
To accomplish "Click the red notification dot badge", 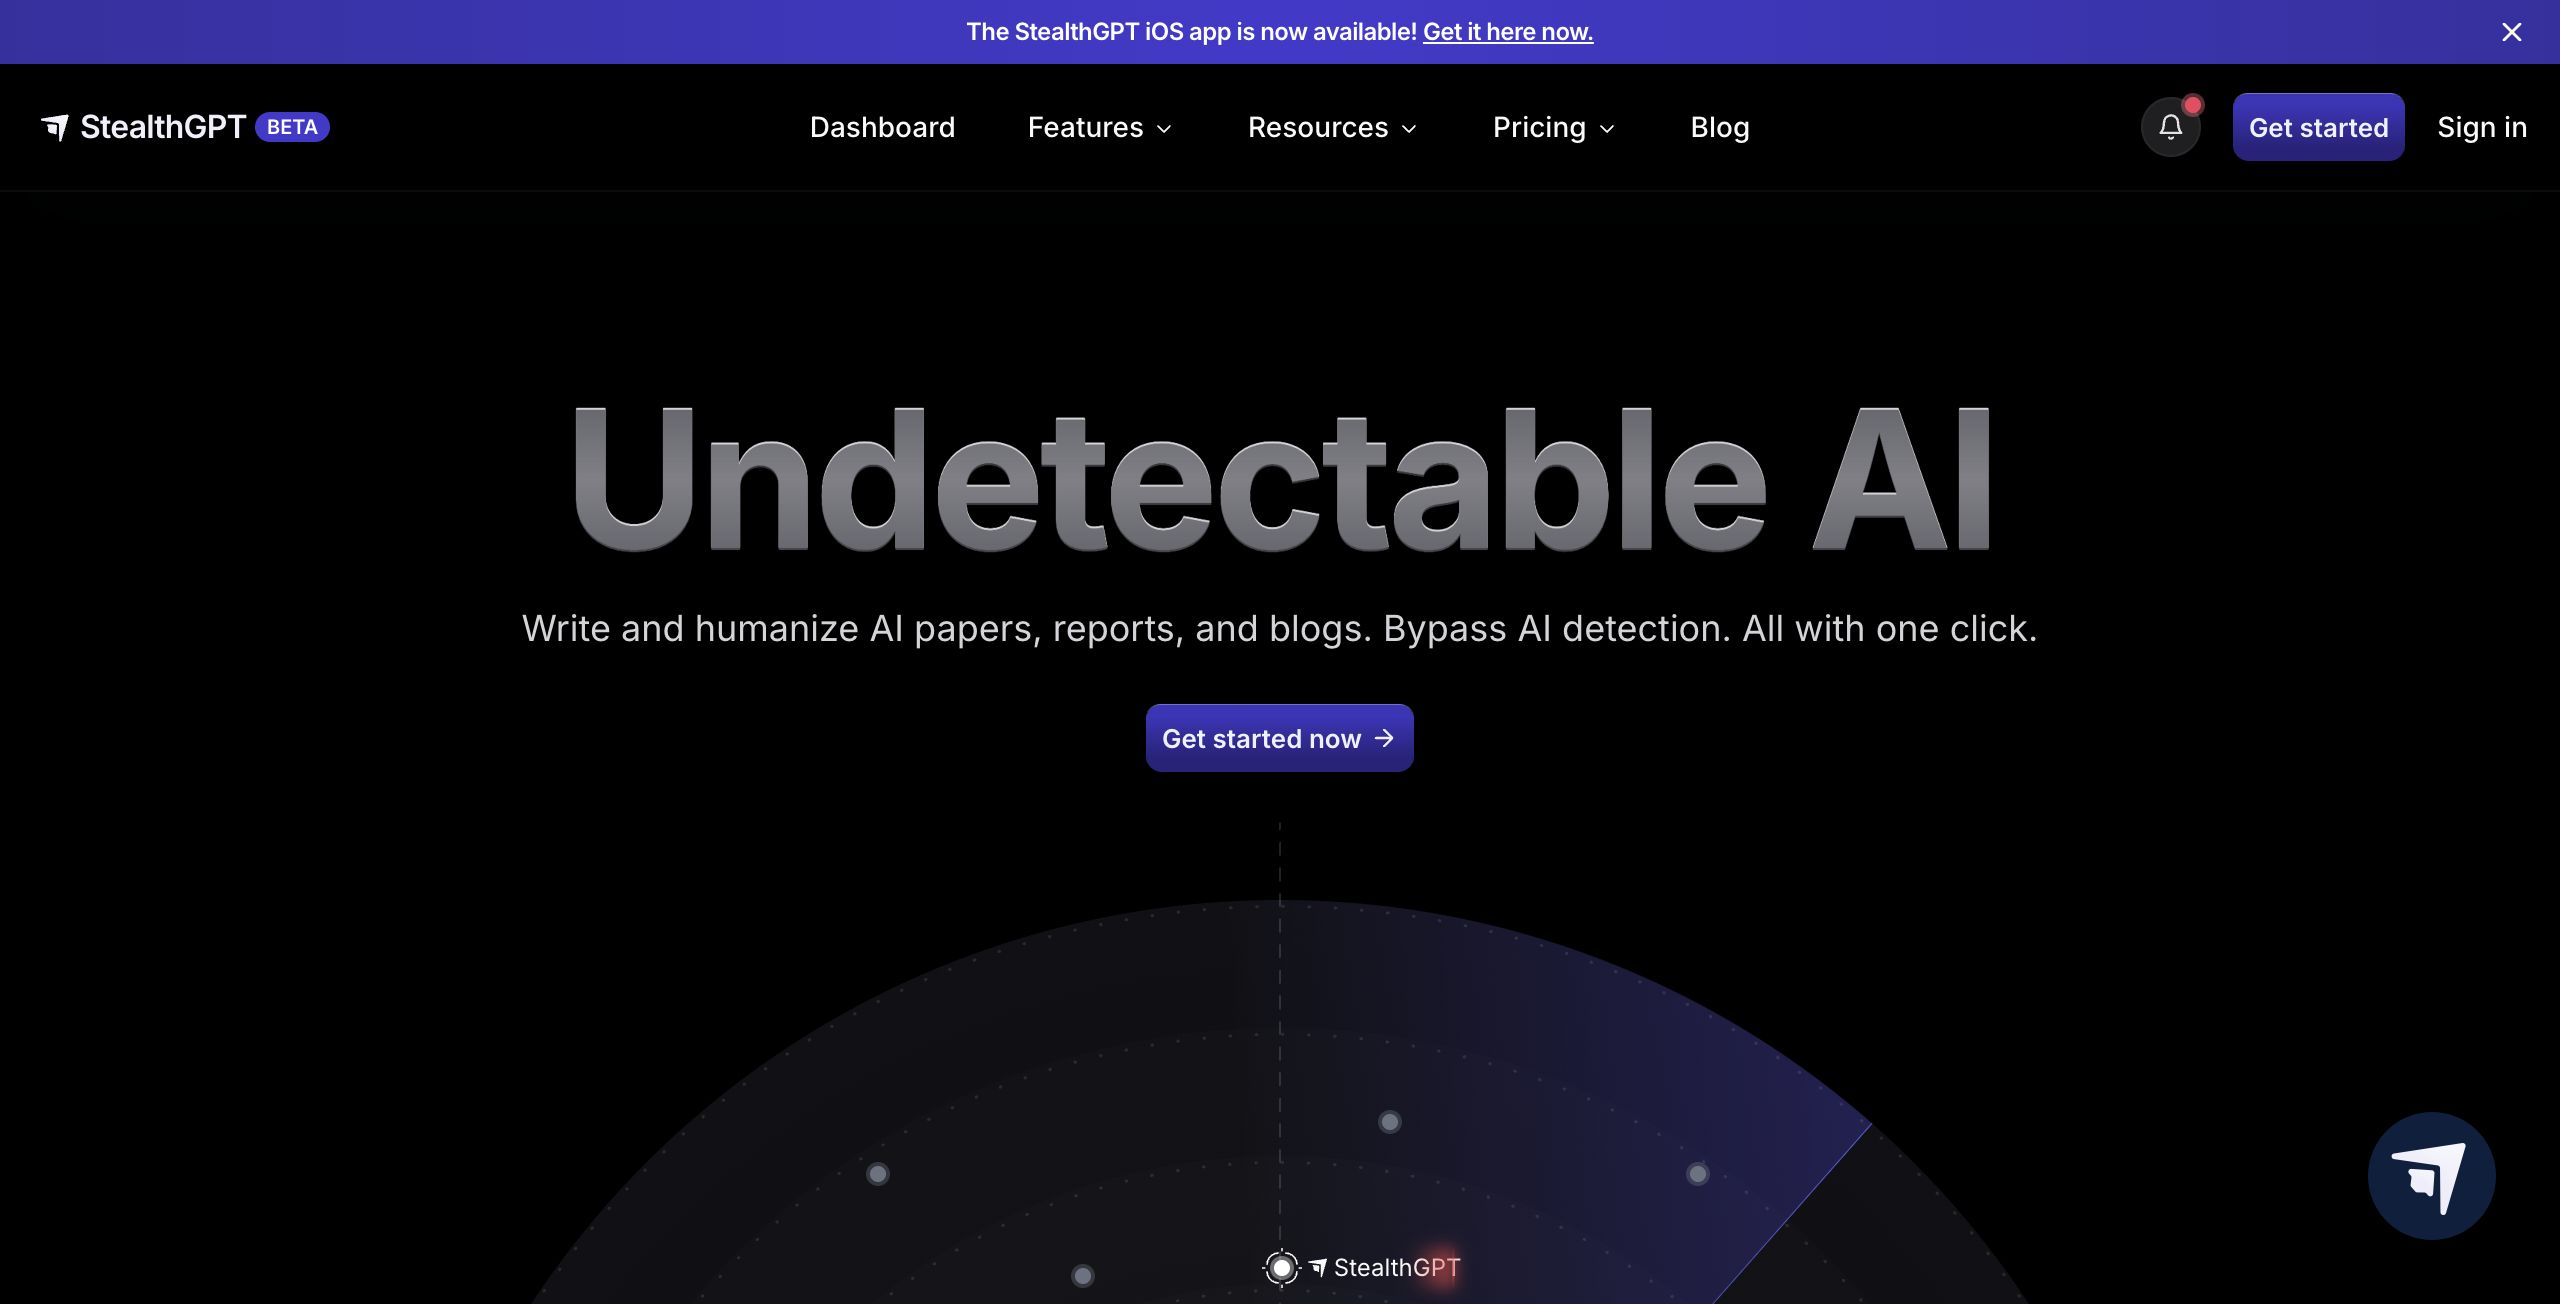I will click(x=2192, y=105).
